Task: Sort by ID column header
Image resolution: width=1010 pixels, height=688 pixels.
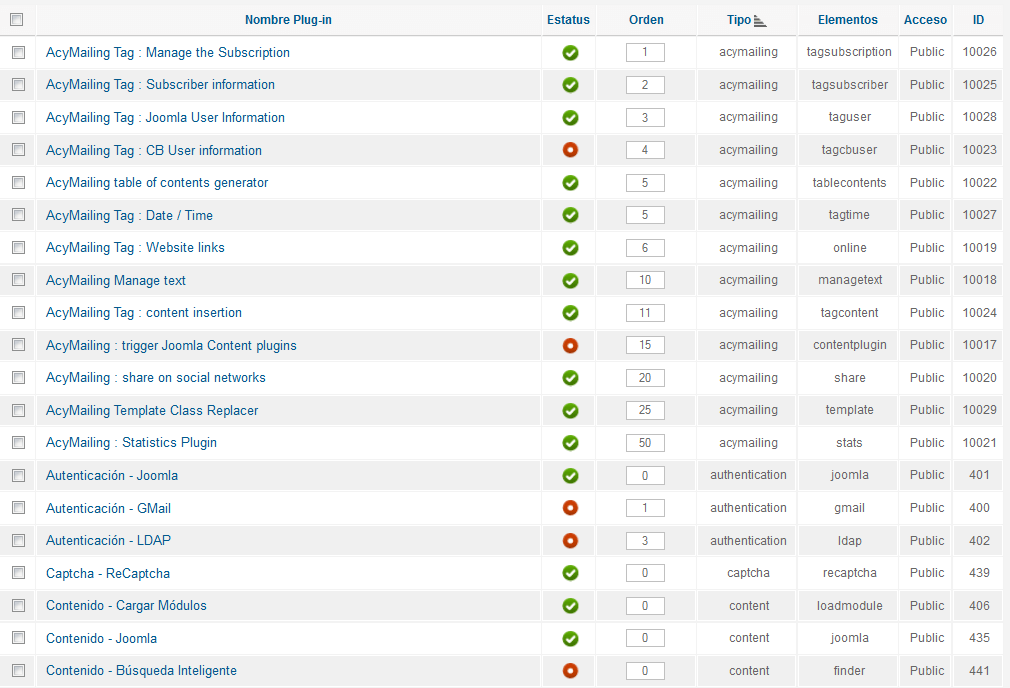Action: click(x=978, y=20)
